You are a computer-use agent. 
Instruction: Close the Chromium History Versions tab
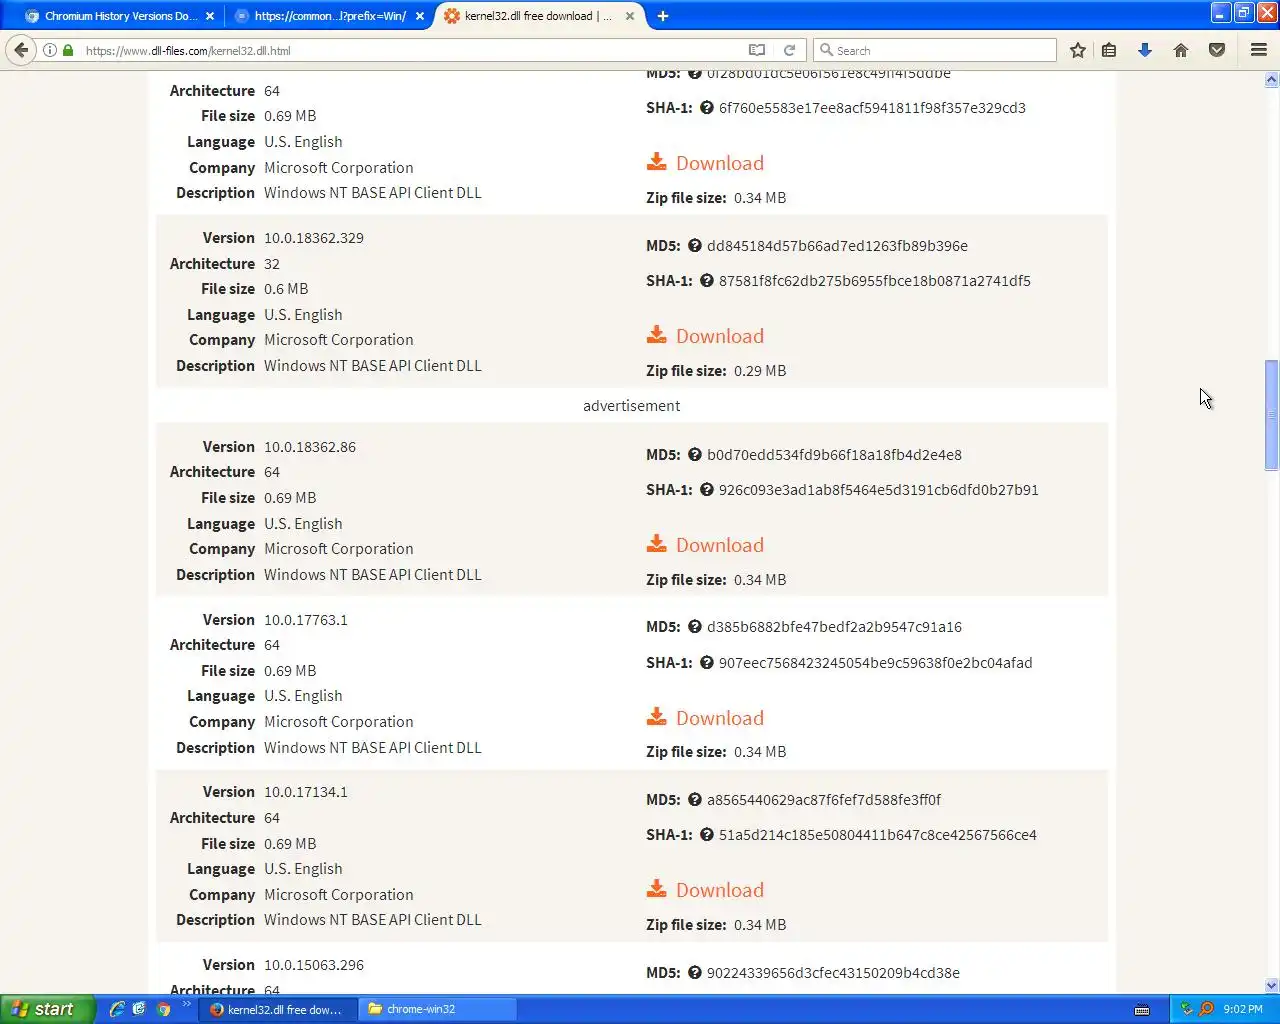coord(210,16)
